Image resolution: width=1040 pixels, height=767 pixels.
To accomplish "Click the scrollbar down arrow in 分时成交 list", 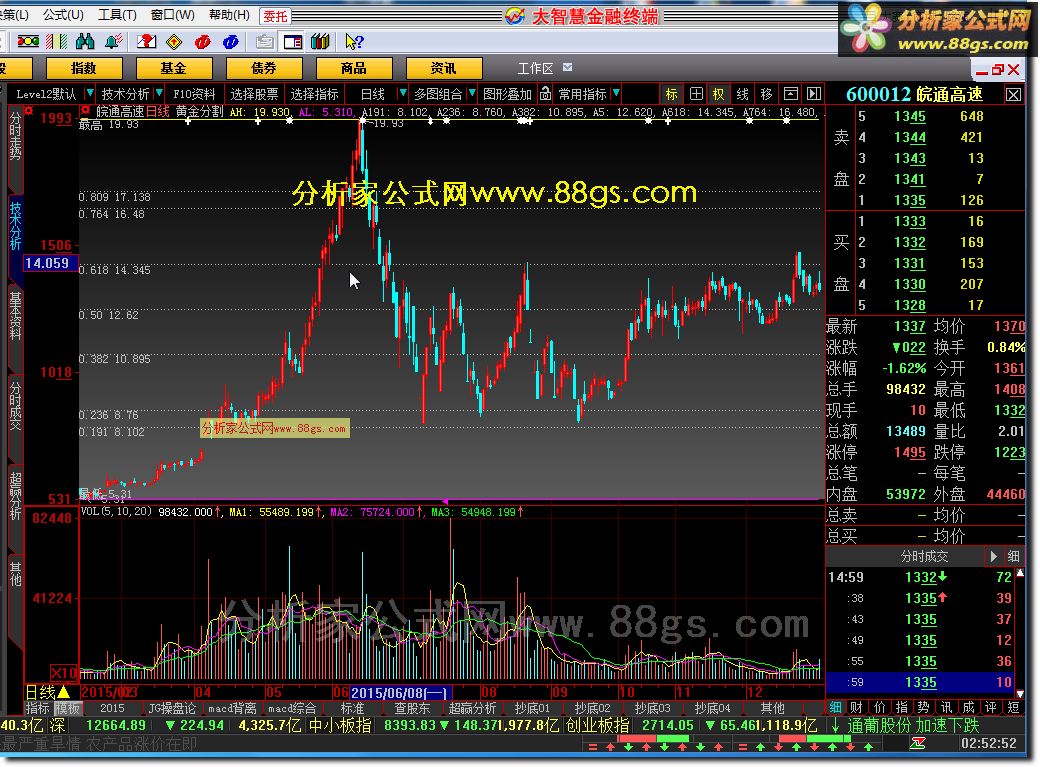I will [x=1020, y=693].
